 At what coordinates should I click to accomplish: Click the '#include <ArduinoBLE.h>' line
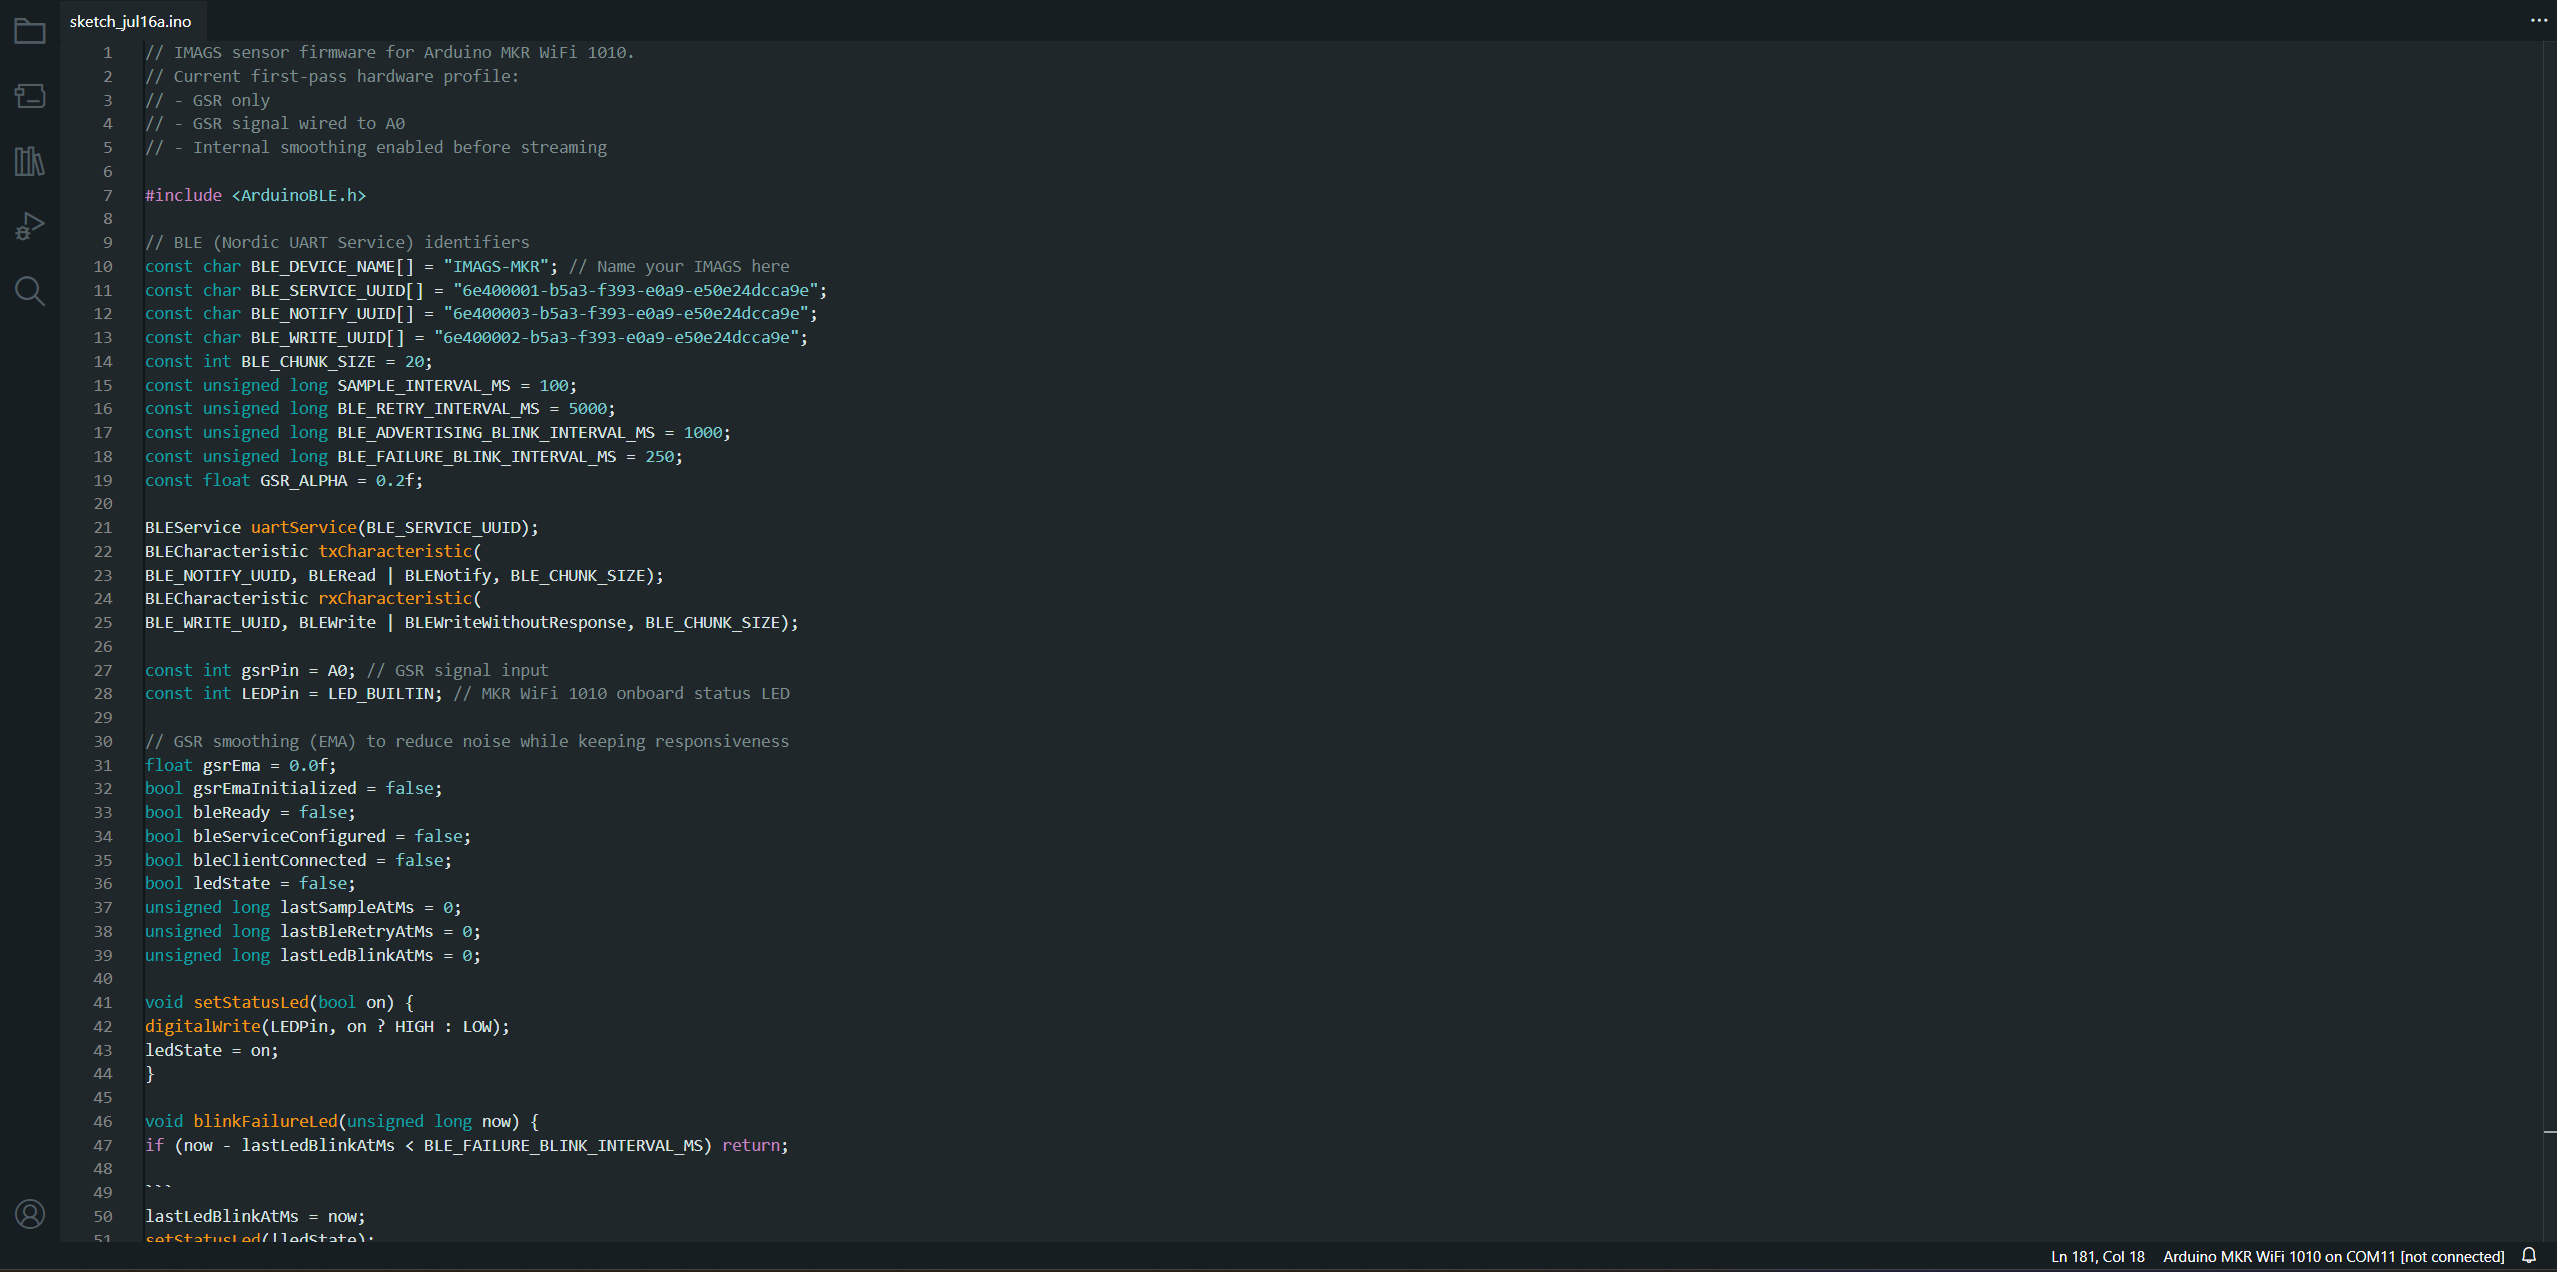(256, 195)
